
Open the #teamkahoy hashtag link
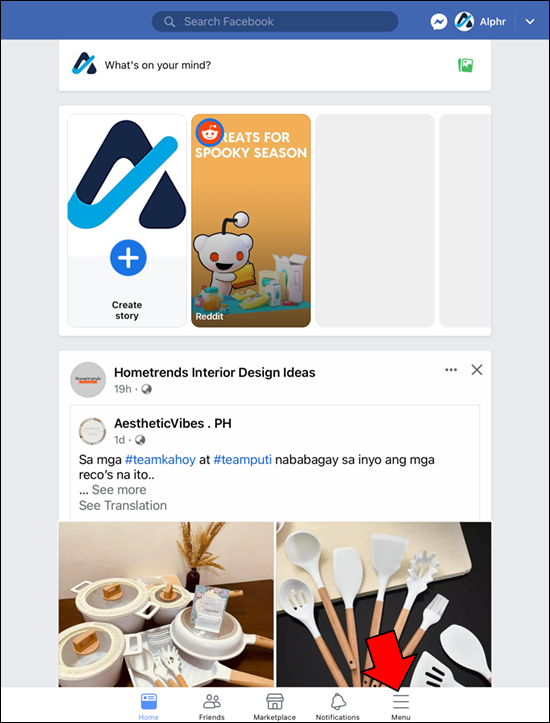click(x=160, y=460)
